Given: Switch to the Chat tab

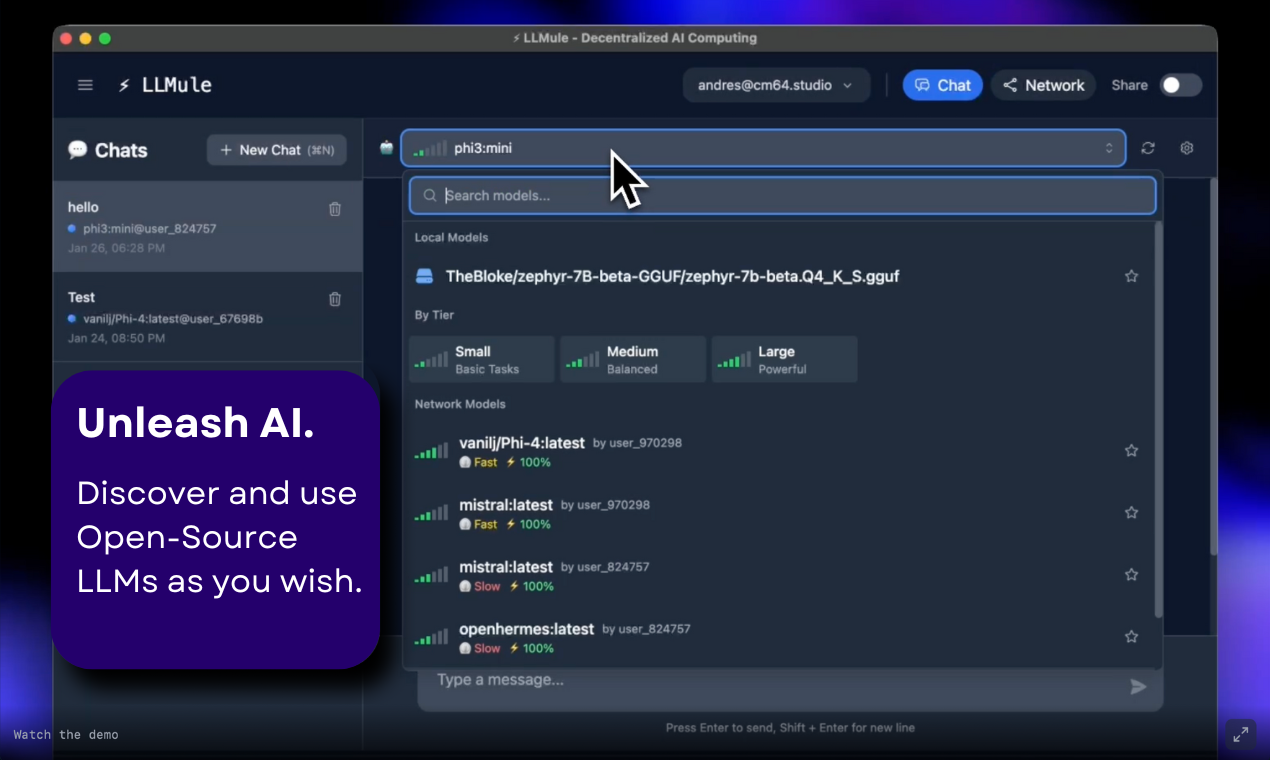Looking at the screenshot, I should point(942,85).
